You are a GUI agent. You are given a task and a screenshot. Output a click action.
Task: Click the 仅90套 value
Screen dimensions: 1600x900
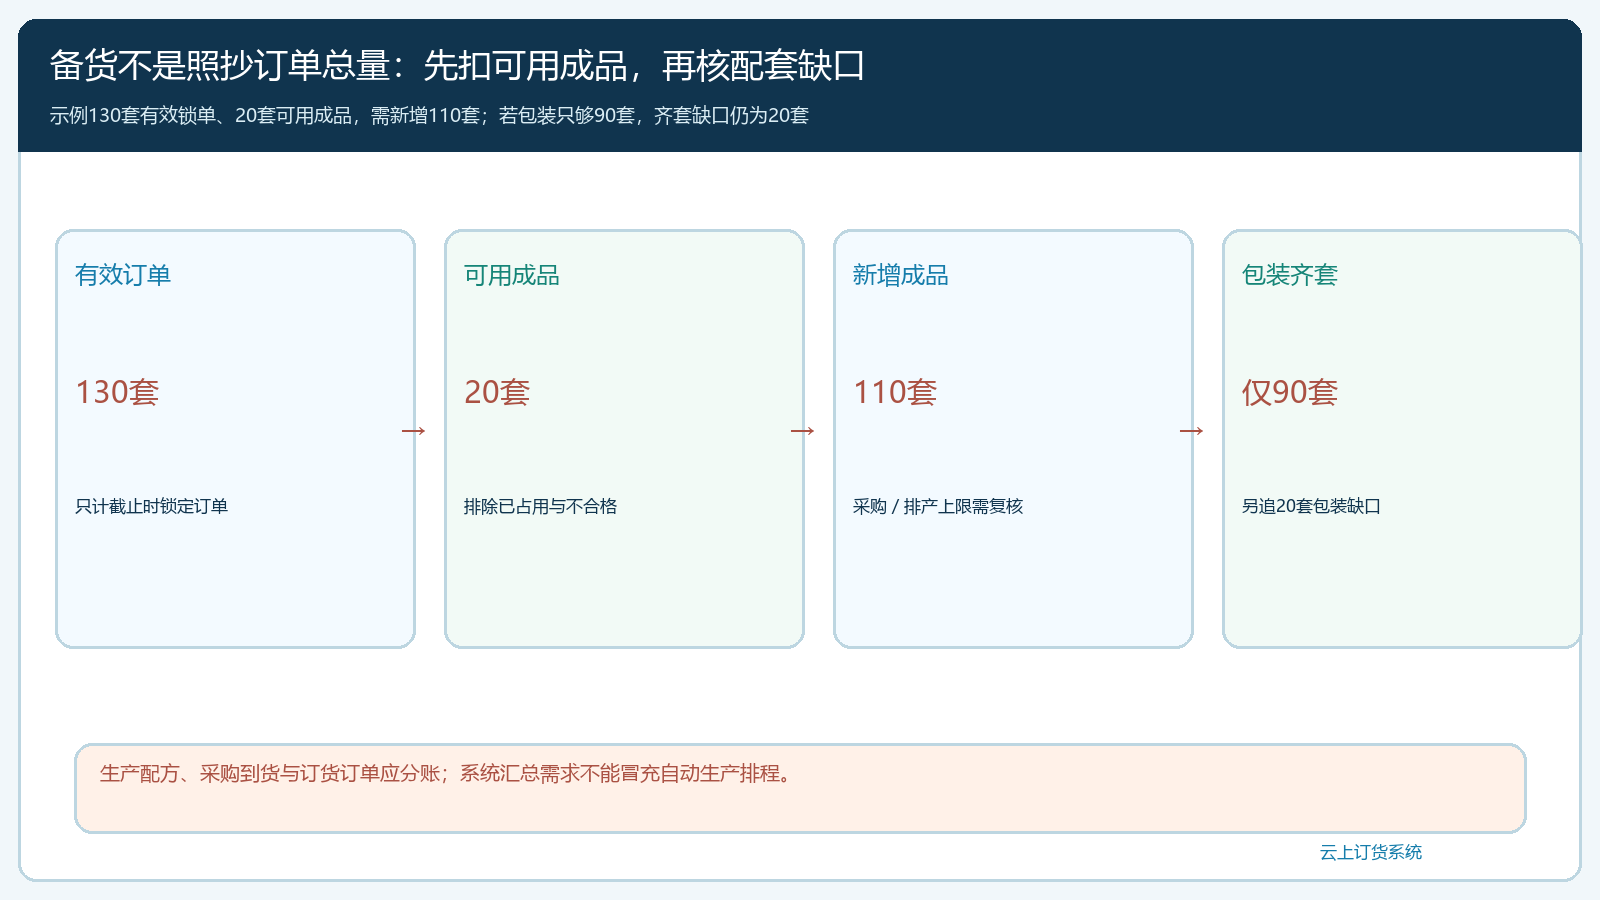point(1290,392)
